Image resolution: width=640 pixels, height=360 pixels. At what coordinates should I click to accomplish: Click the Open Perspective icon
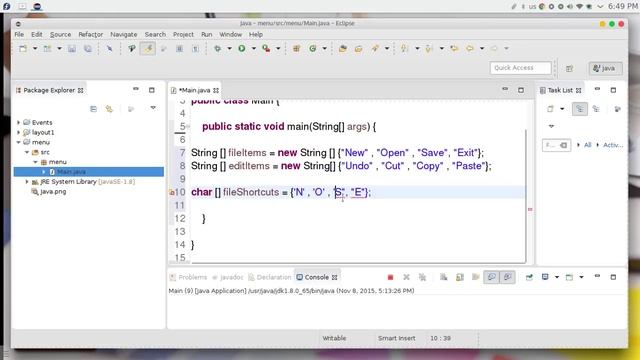pos(569,68)
